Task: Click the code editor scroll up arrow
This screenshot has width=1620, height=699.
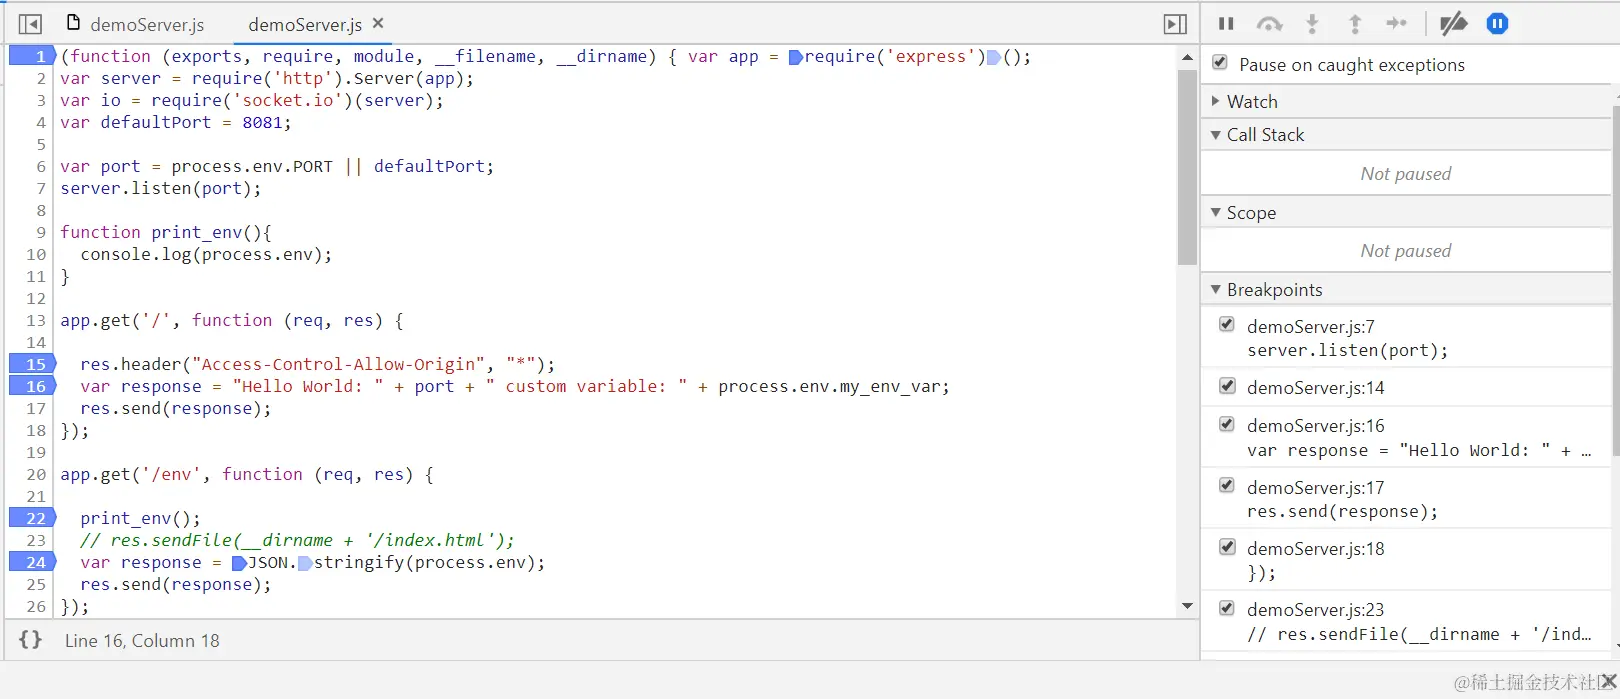Action: (x=1187, y=57)
